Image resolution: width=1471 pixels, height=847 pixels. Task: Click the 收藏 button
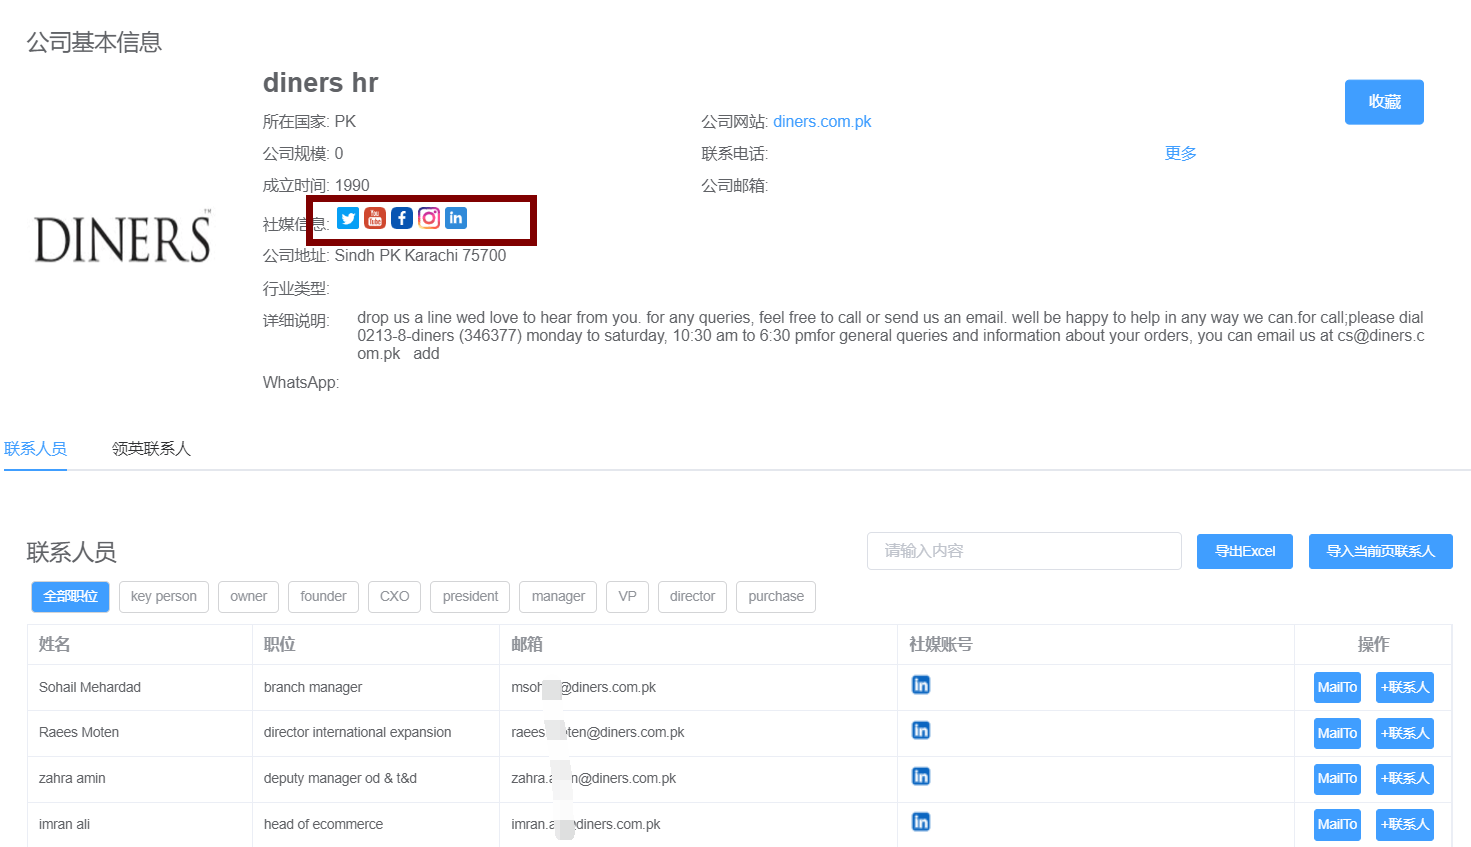[1384, 102]
